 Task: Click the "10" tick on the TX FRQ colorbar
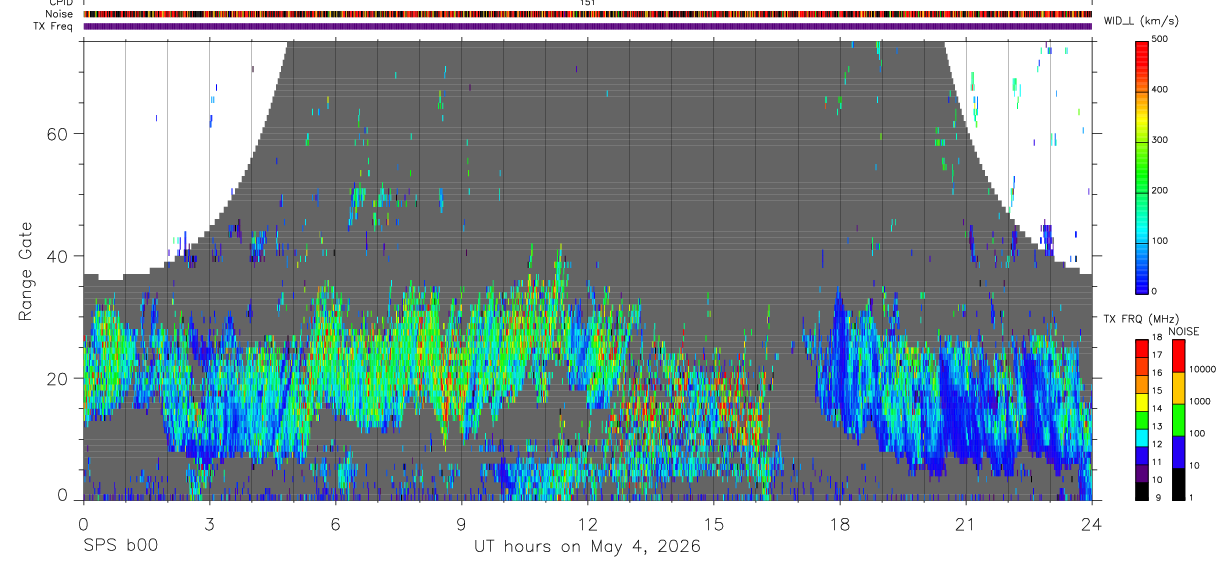[1157, 480]
